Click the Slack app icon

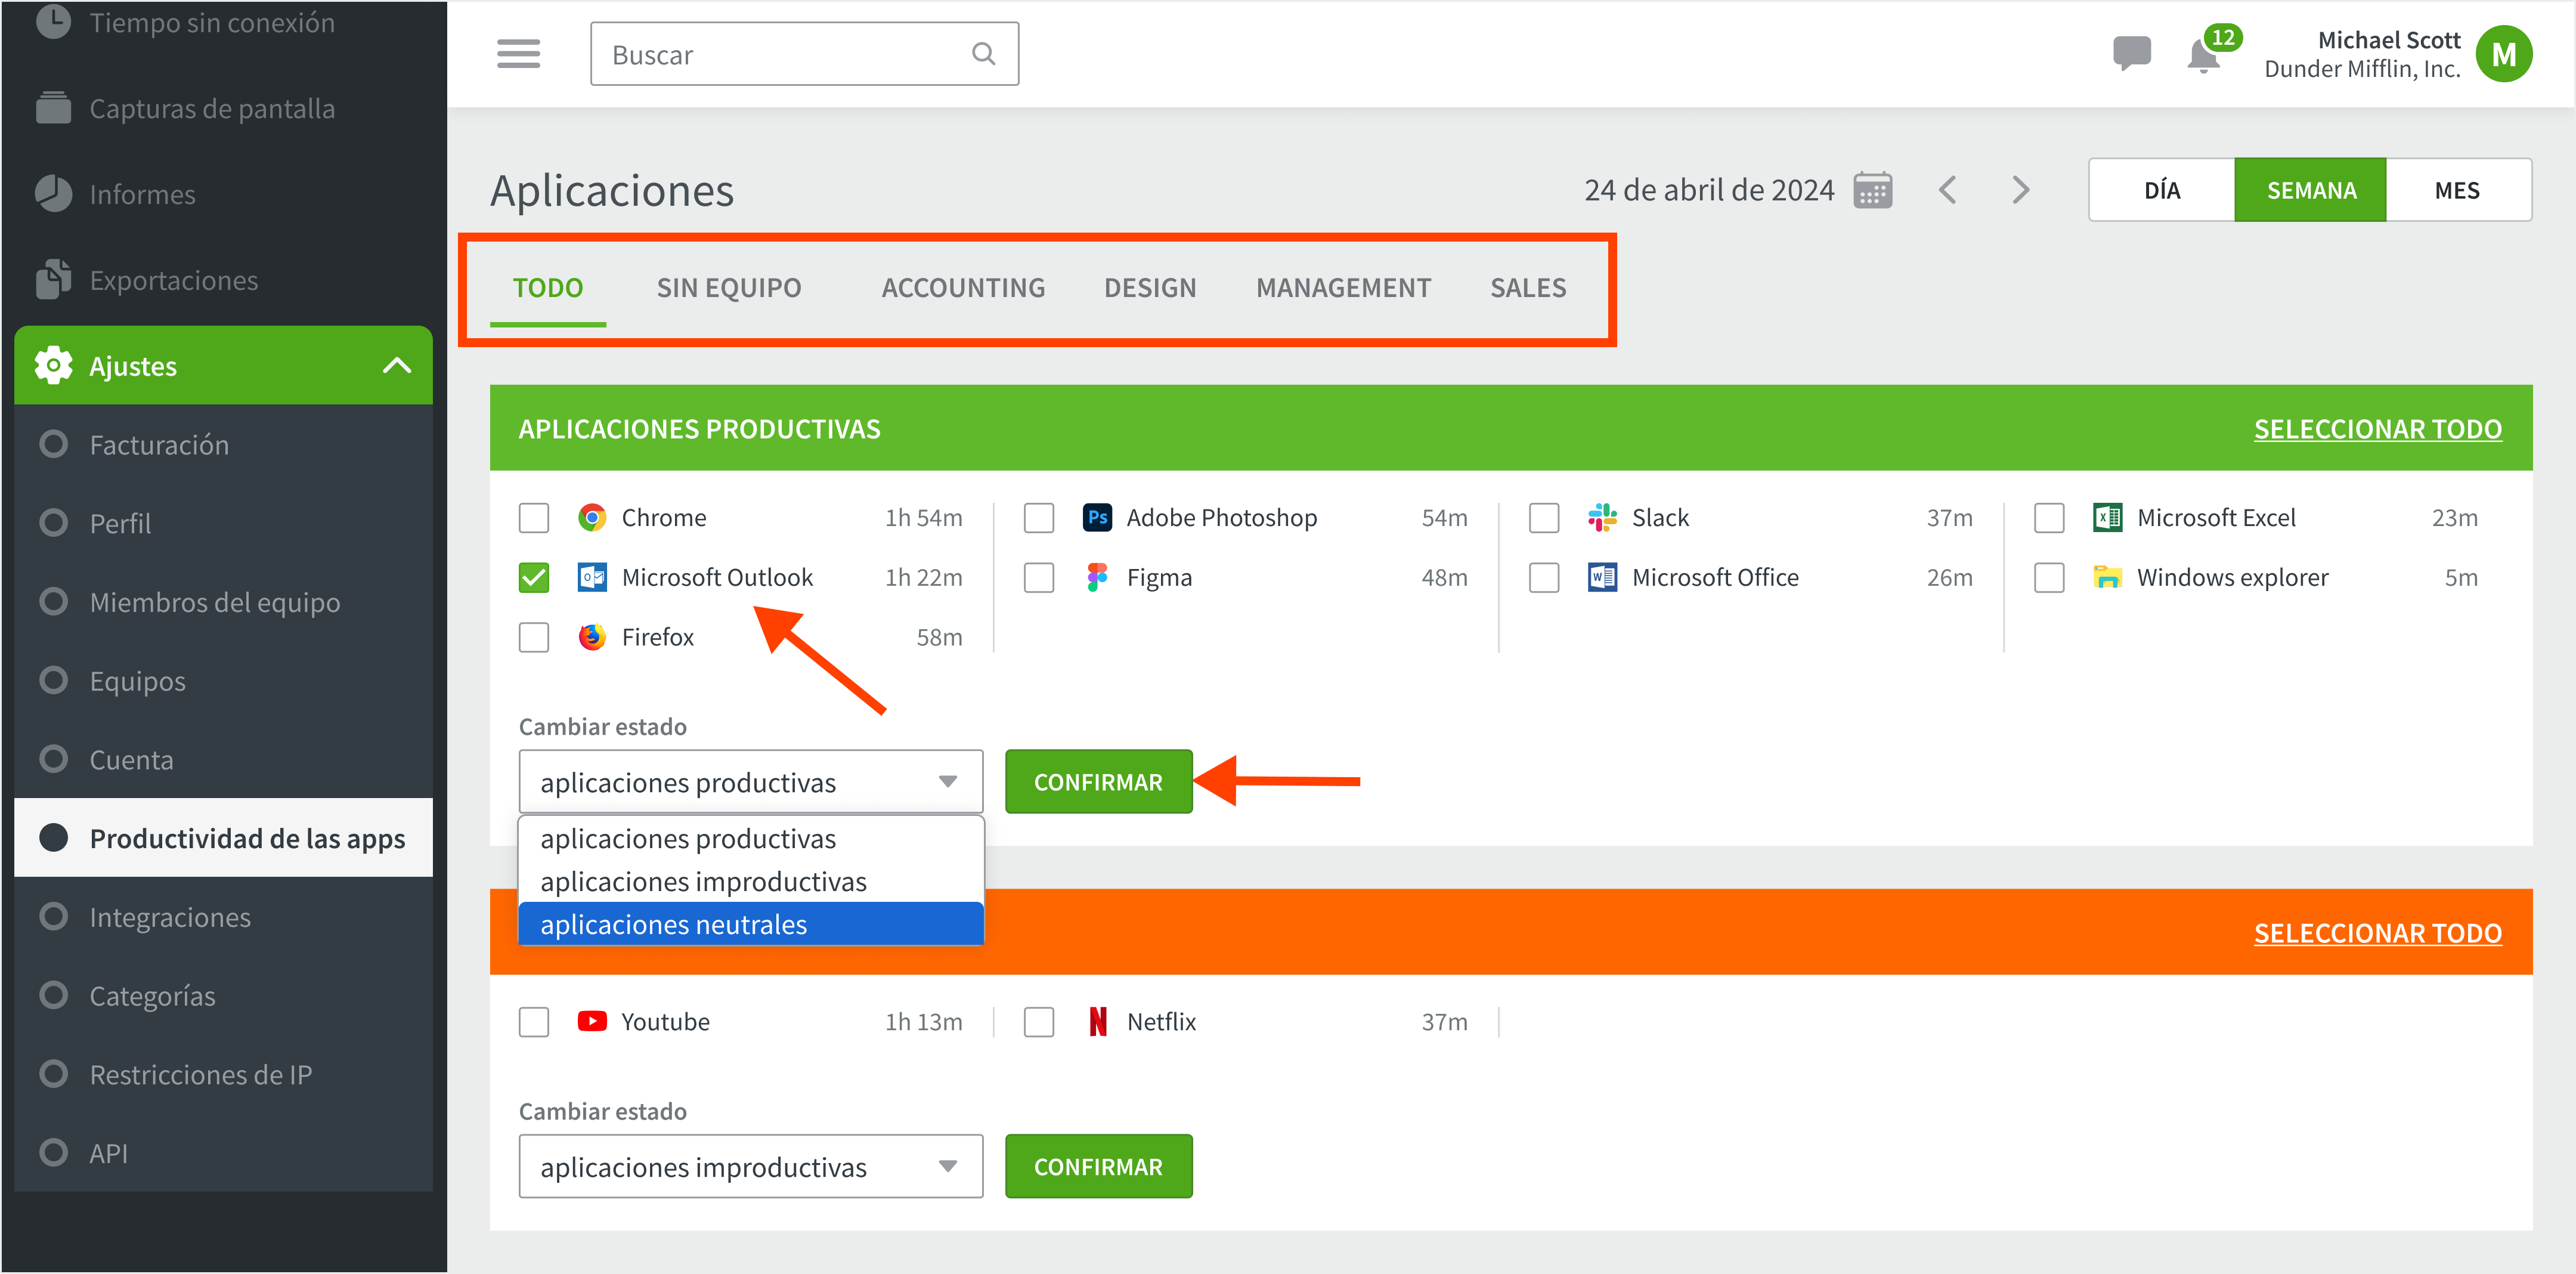pyautogui.click(x=1602, y=518)
